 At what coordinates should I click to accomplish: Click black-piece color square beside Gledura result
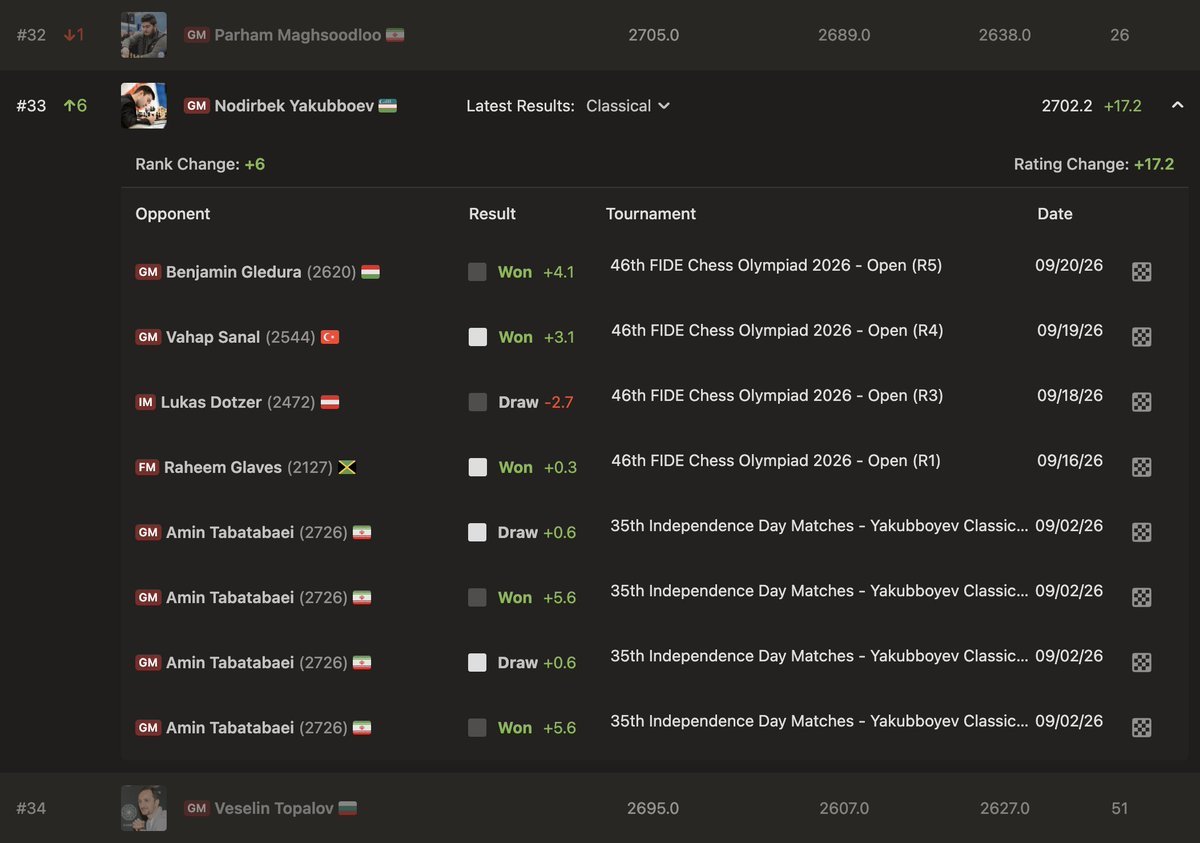pos(477,272)
